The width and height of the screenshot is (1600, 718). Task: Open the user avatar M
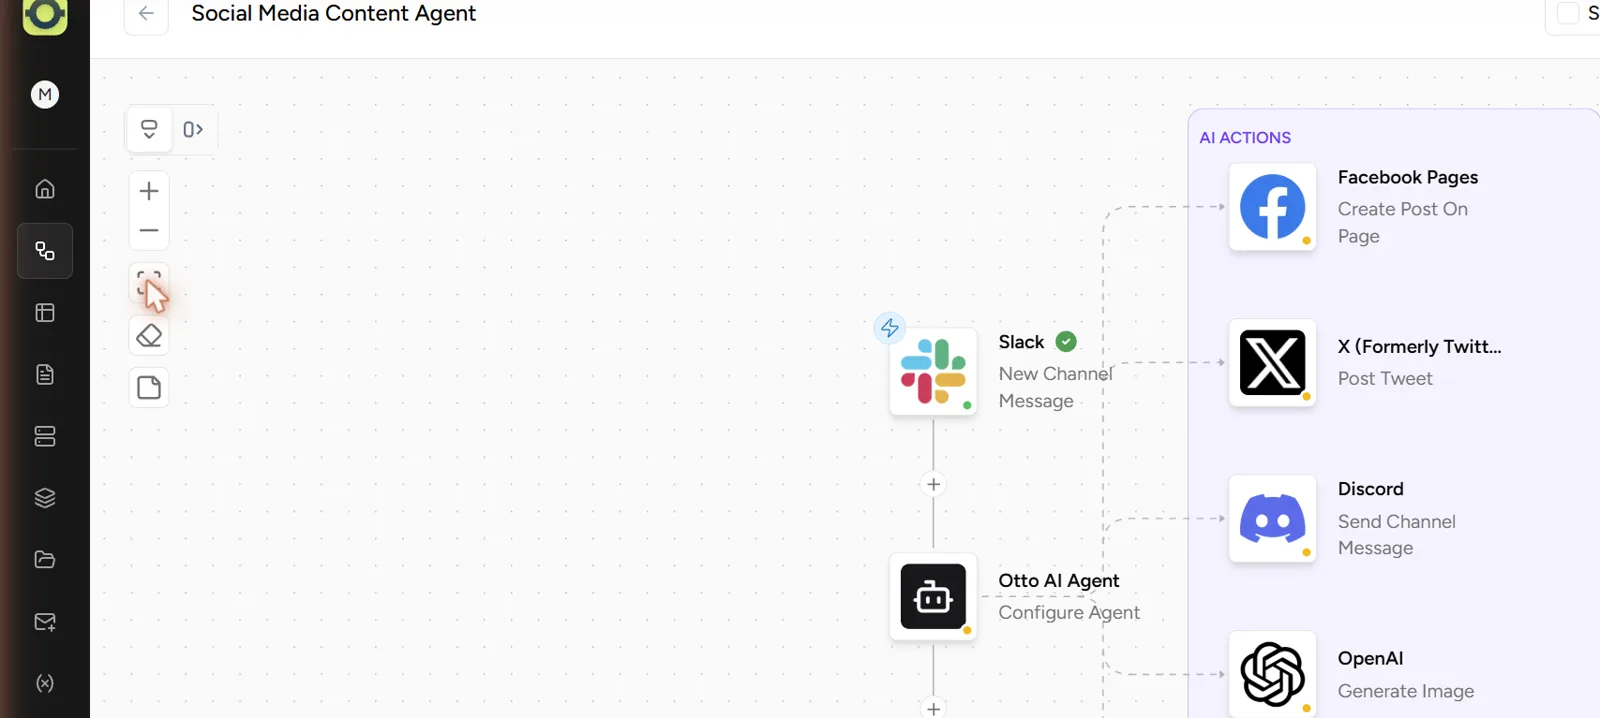pyautogui.click(x=45, y=94)
